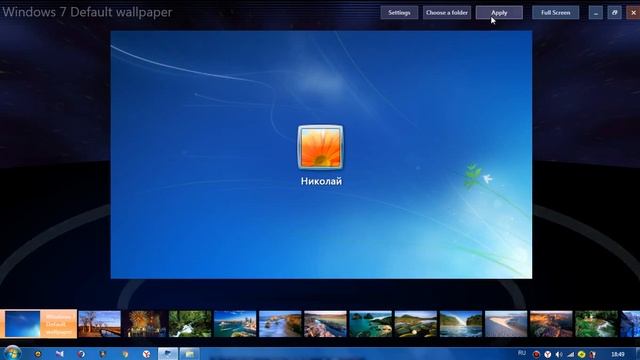The height and width of the screenshot is (360, 640).
Task: Open the Choose a folder dialog
Action: pyautogui.click(x=447, y=13)
